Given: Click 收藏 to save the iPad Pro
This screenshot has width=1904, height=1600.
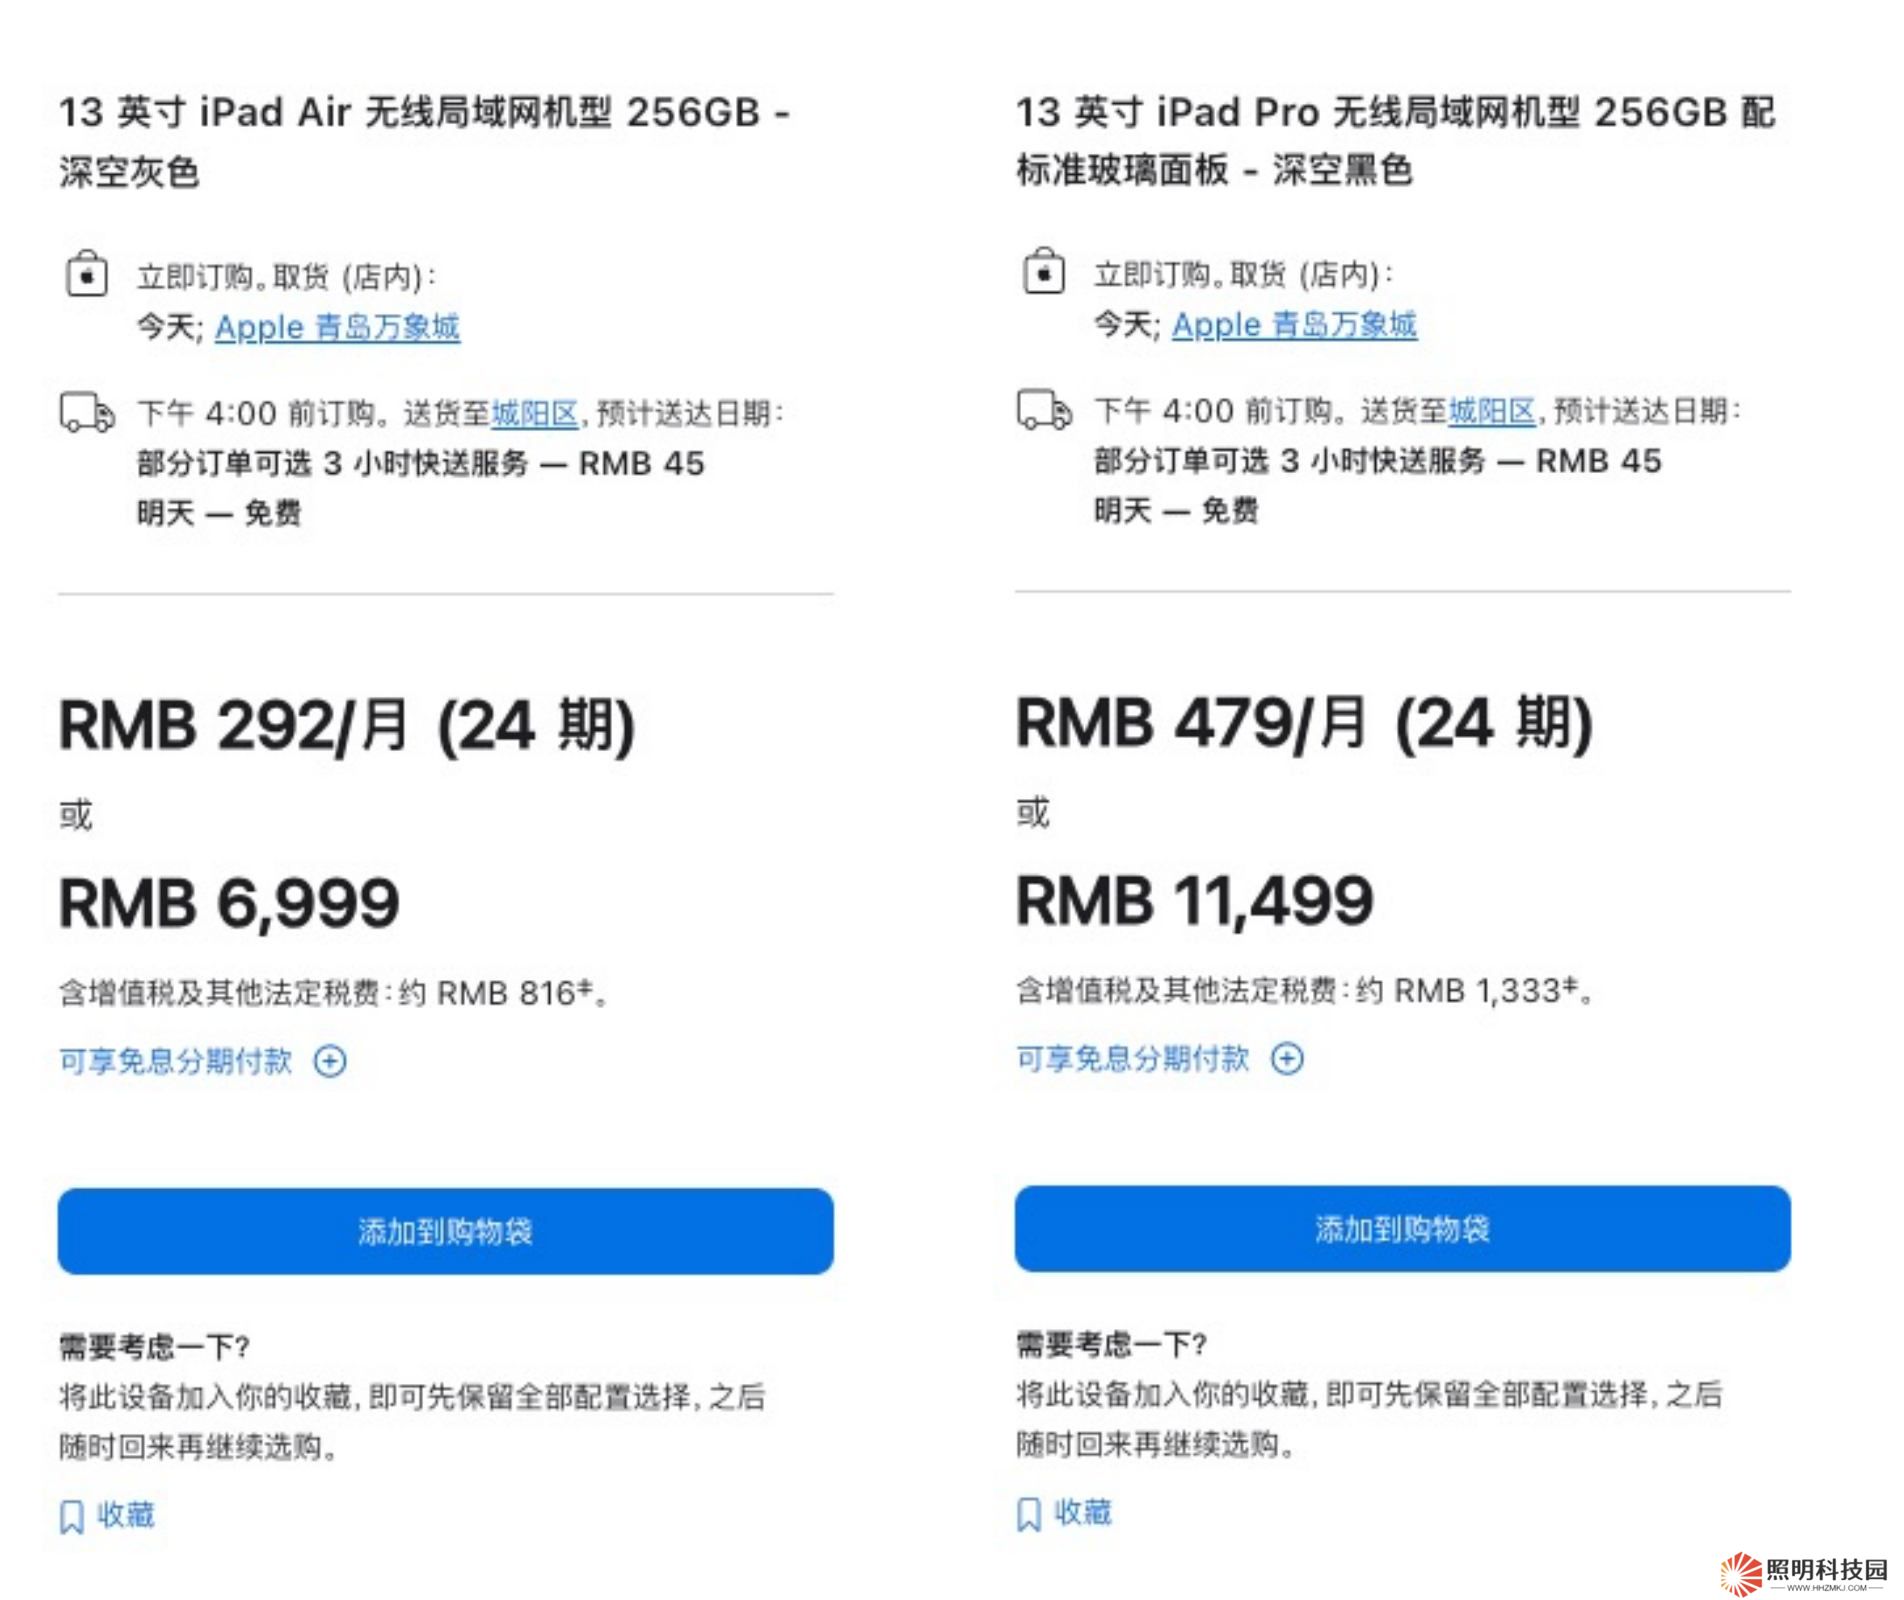Looking at the screenshot, I should coord(1083,1513).
